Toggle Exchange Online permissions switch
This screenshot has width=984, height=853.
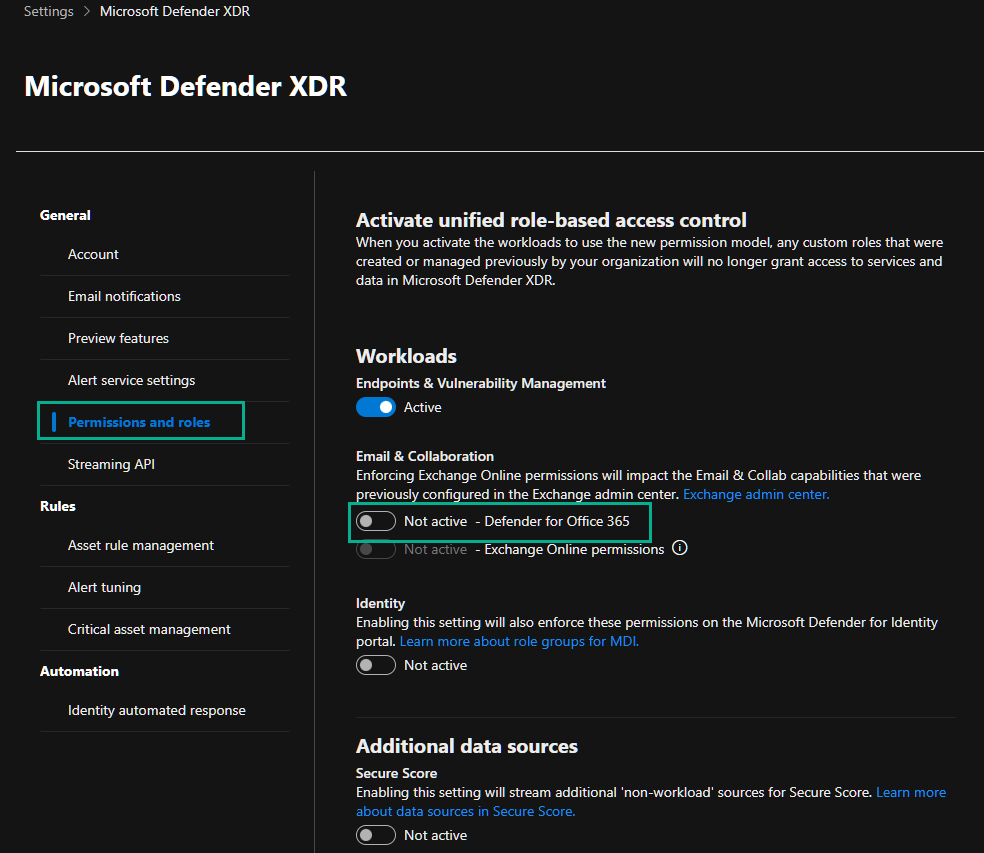(375, 549)
